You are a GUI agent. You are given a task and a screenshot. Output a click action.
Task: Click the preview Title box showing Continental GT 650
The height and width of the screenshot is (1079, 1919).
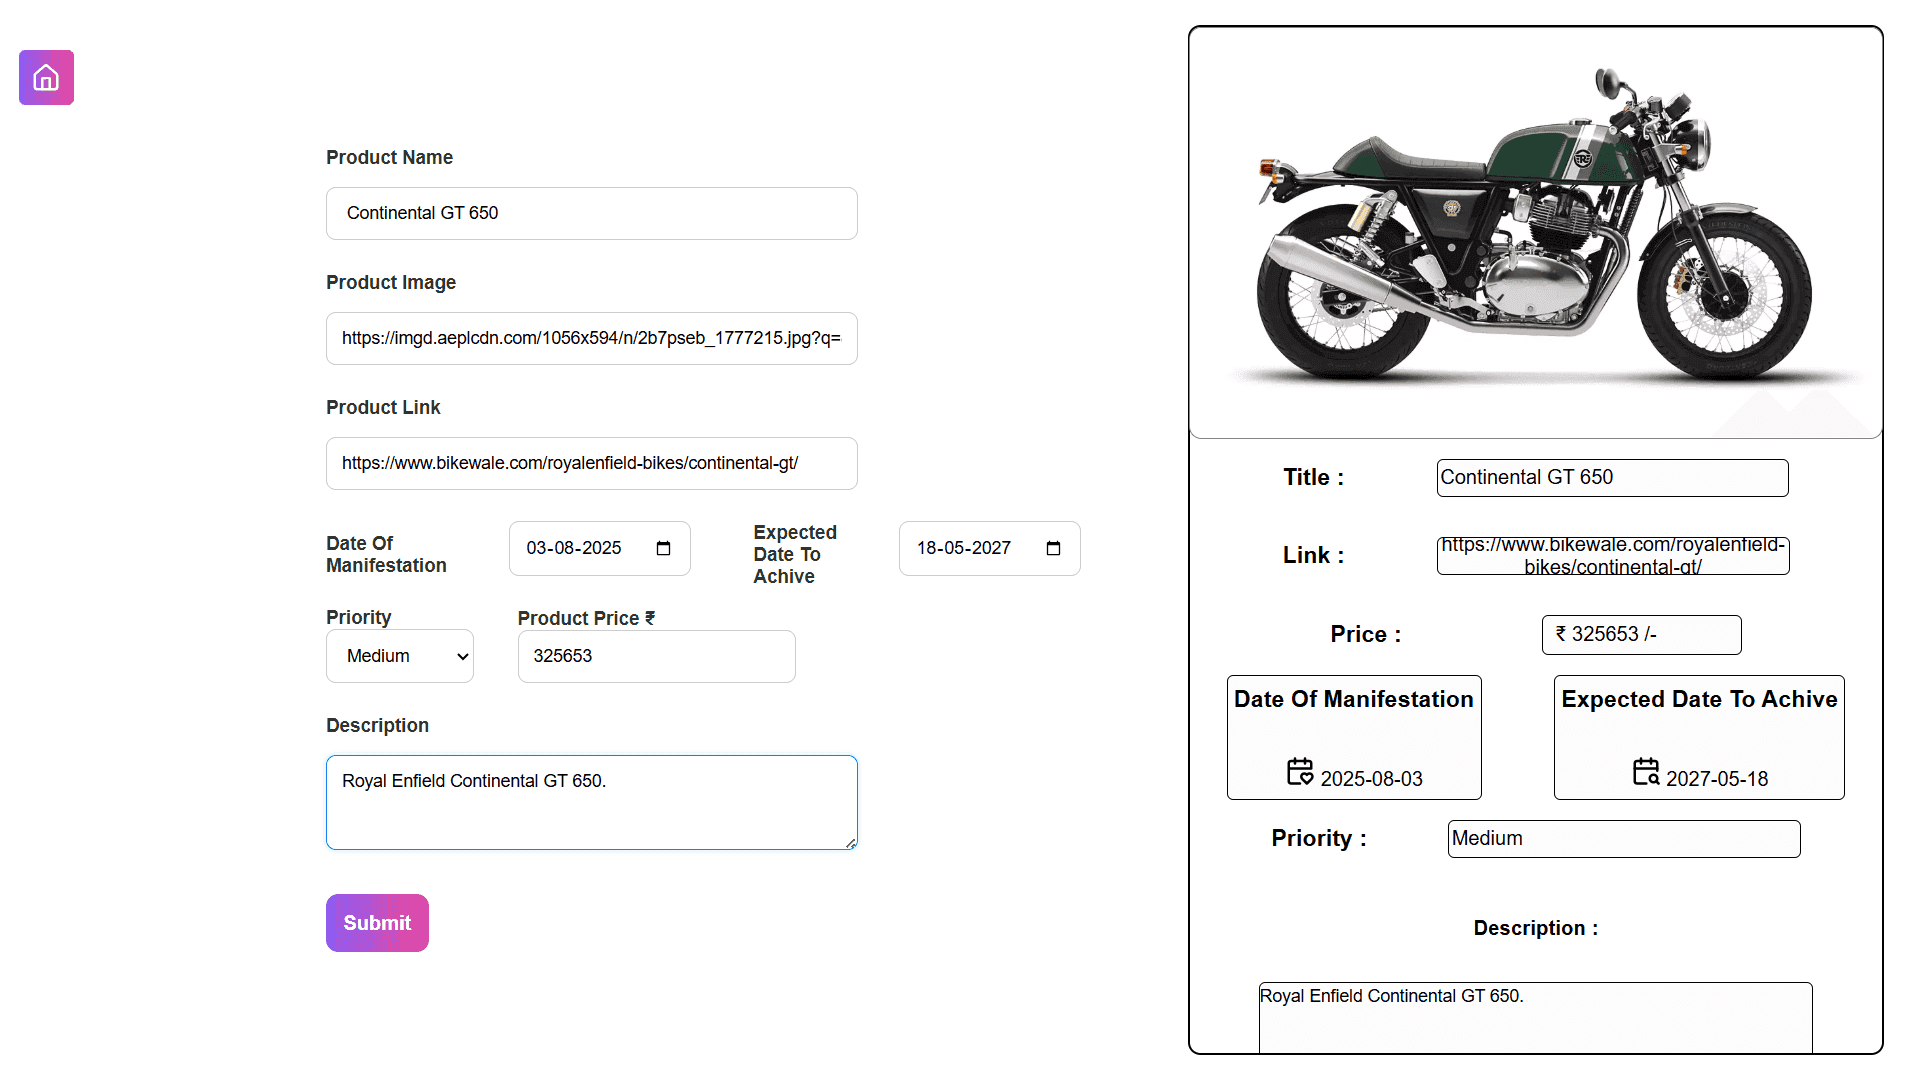pyautogui.click(x=1612, y=478)
